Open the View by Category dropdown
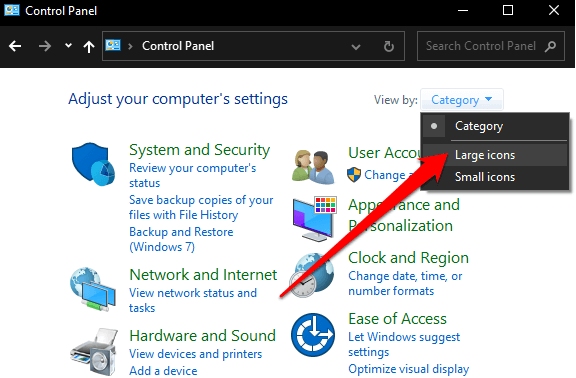Image resolution: width=576 pixels, height=378 pixels. click(x=461, y=100)
